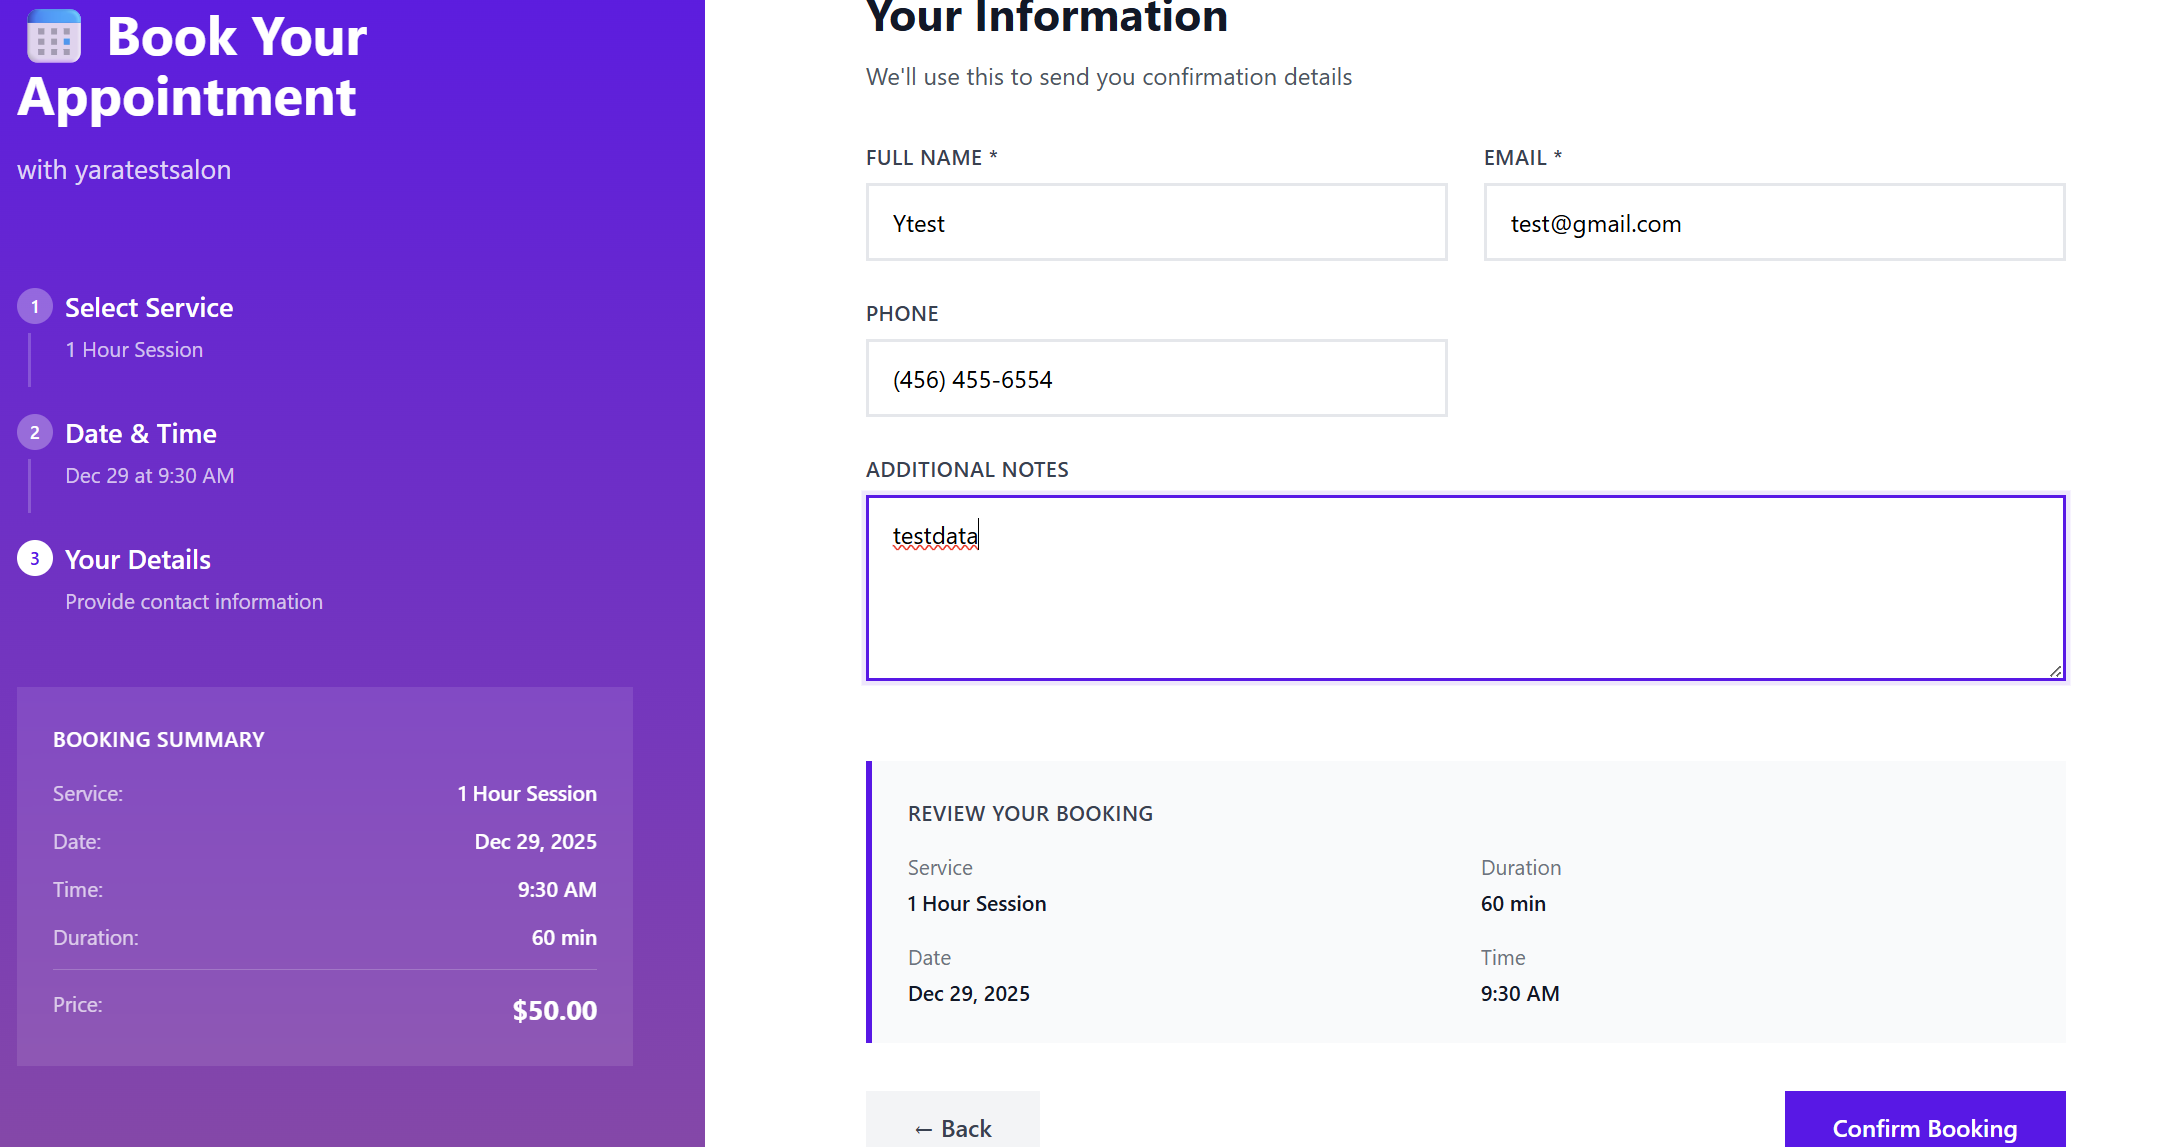Image resolution: width=2183 pixels, height=1147 pixels.
Task: Click the step 1 circle icon
Action: (x=35, y=307)
